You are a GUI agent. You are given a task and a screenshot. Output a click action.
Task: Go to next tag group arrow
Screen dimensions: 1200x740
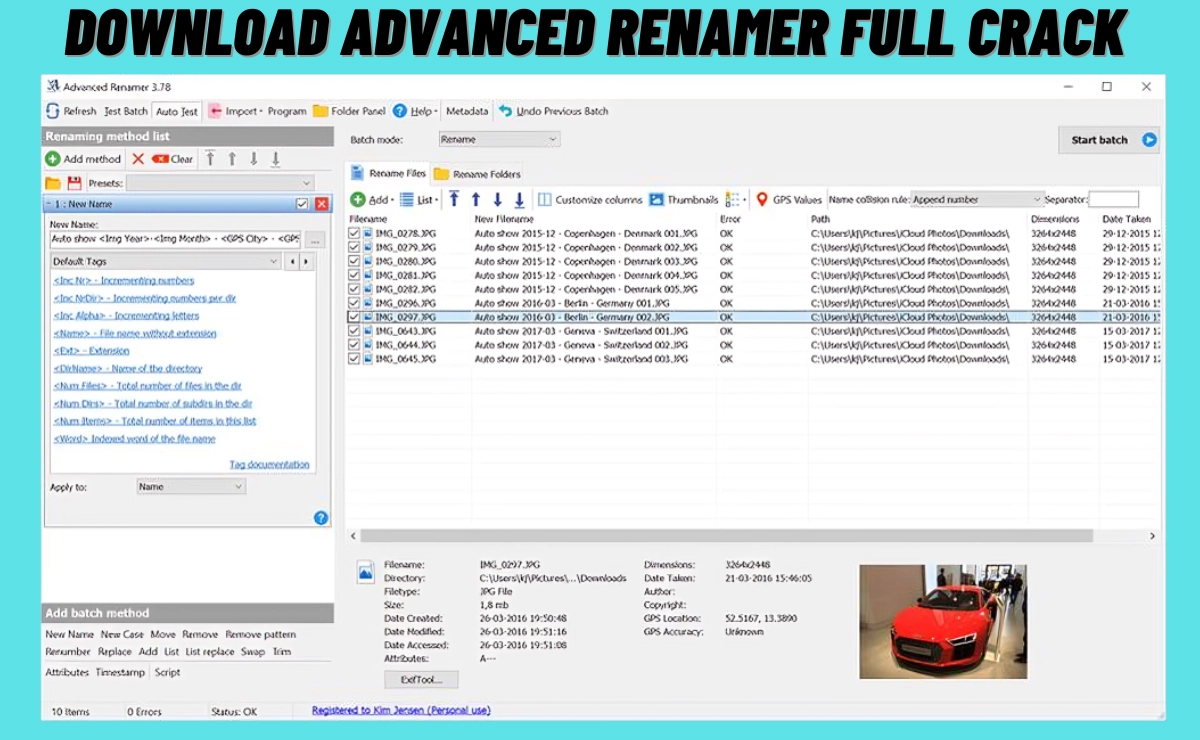[x=306, y=261]
